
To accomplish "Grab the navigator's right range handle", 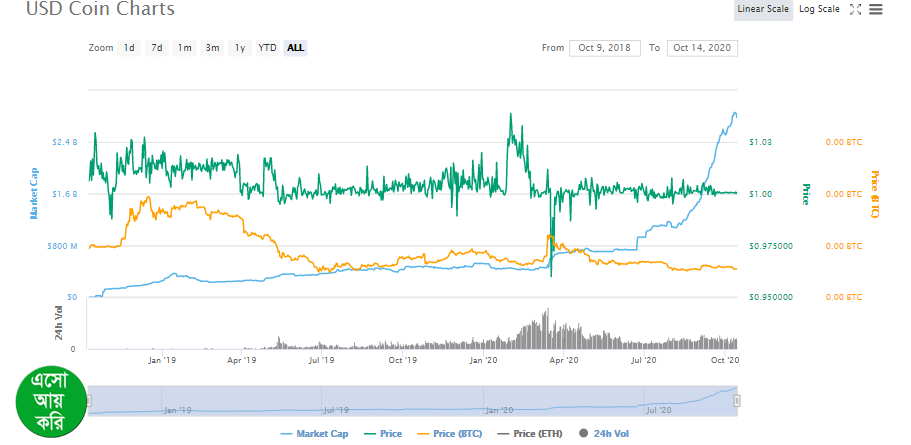I will point(737,400).
